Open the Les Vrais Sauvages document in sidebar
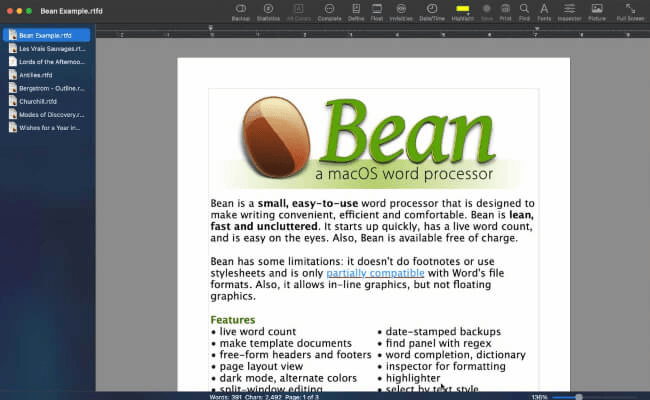 click(x=46, y=48)
